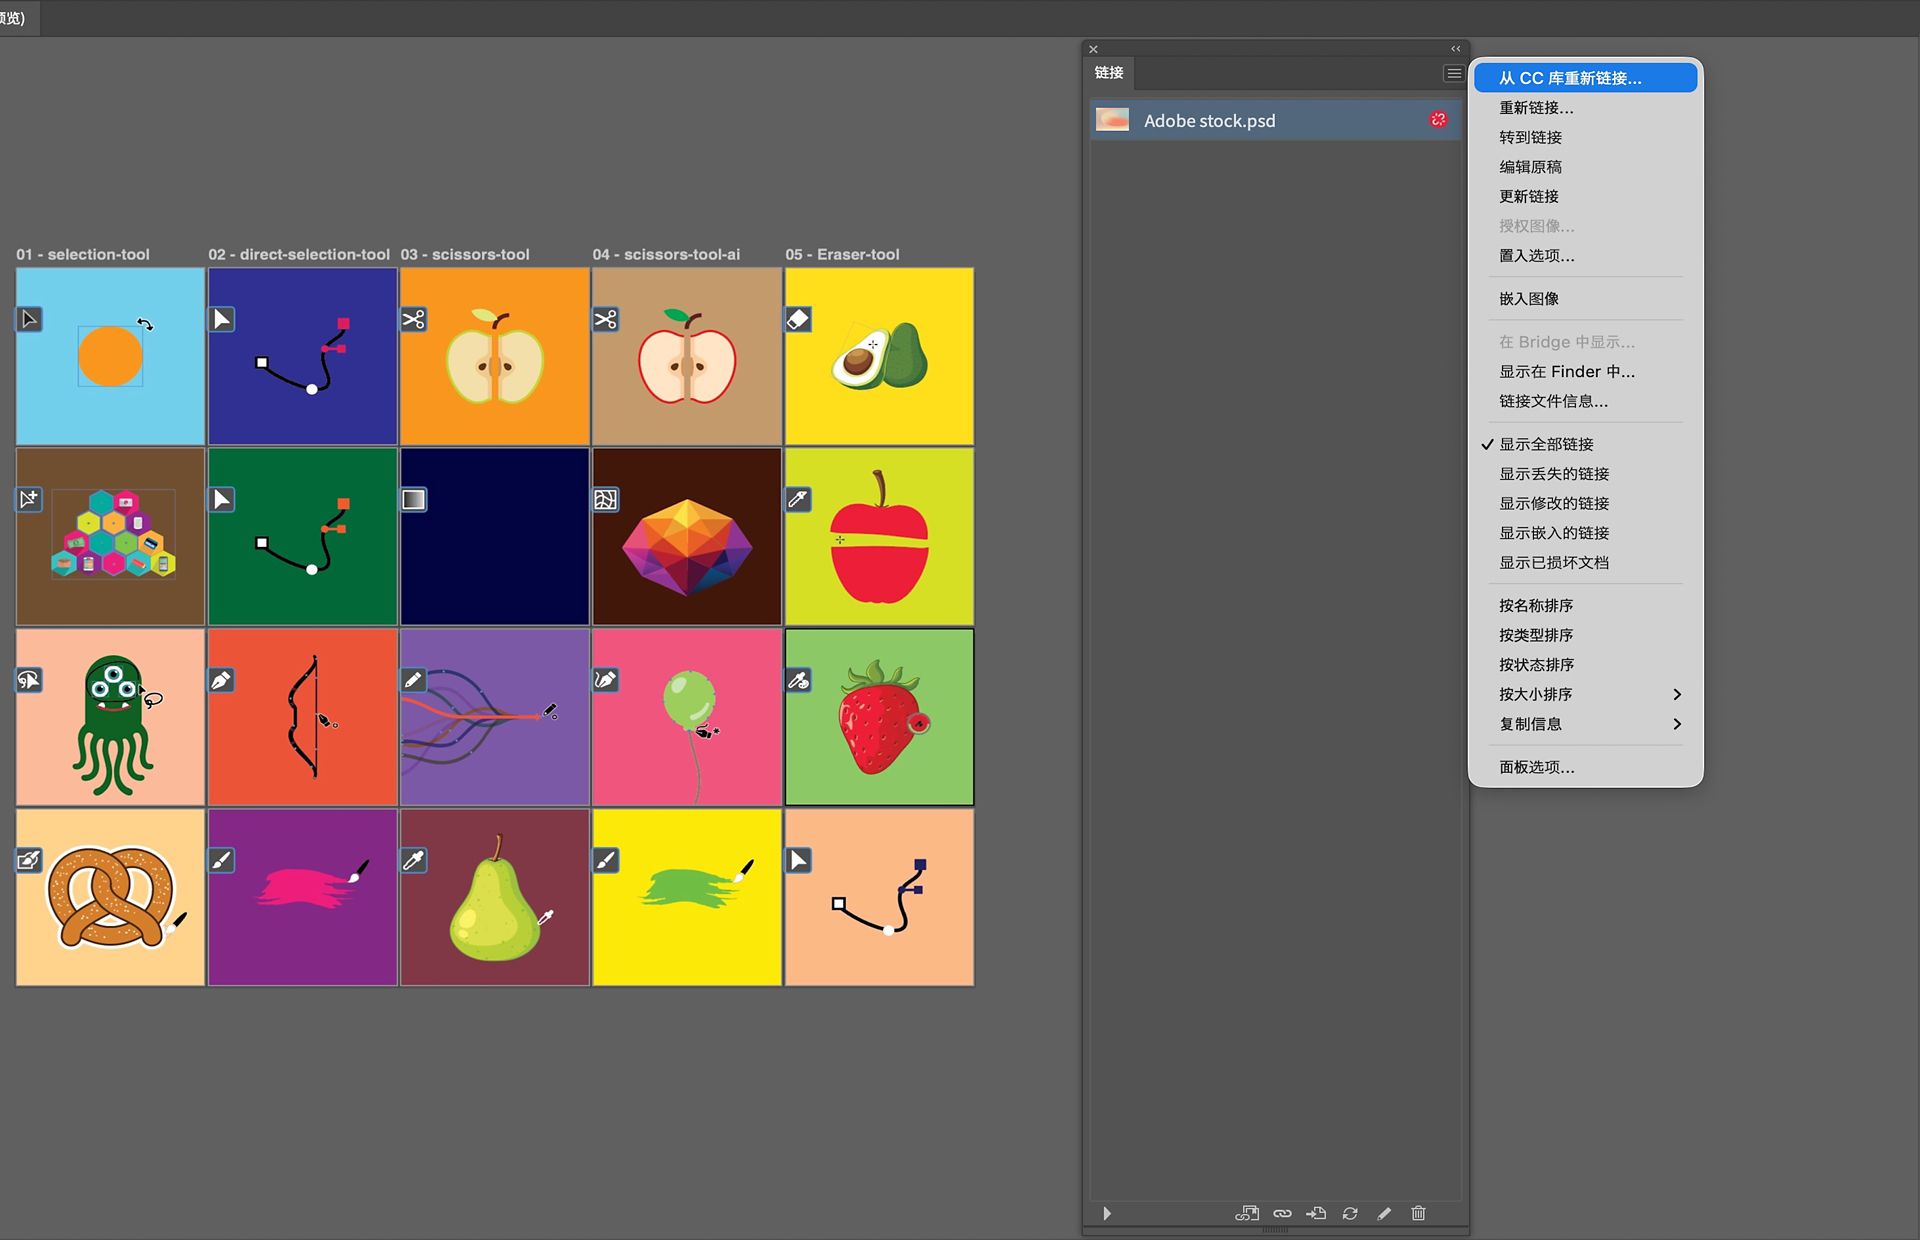1920x1240 pixels.
Task: Collapse the Links panel with double-chevron
Action: (x=1456, y=49)
